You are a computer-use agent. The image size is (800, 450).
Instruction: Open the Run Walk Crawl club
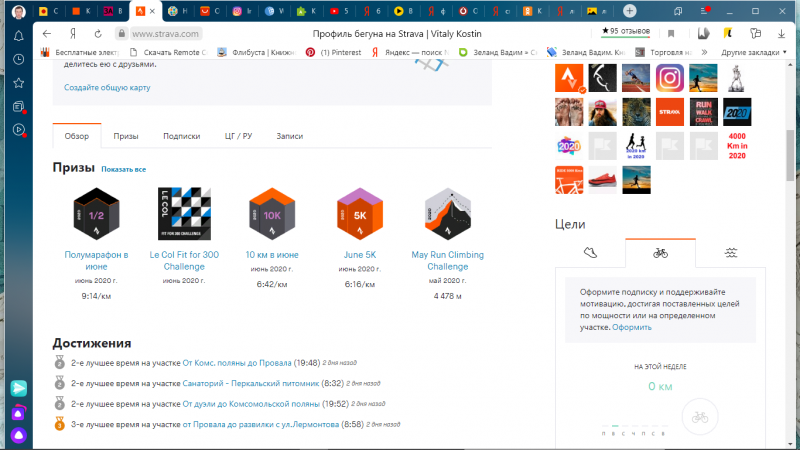pos(703,112)
